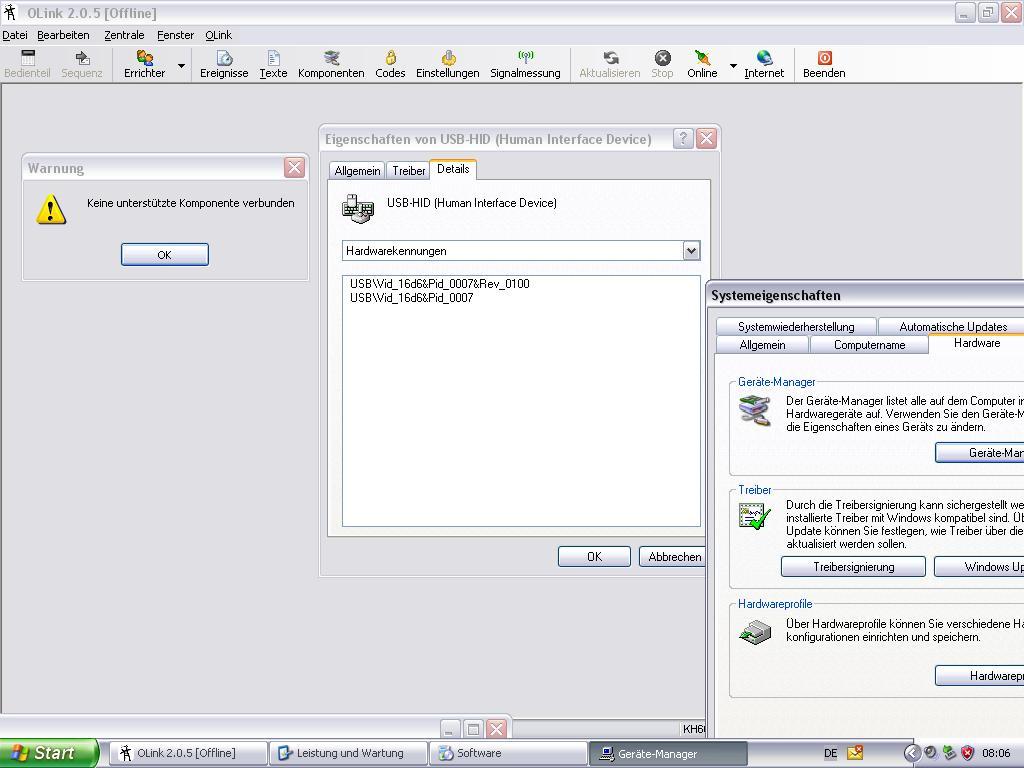Click the Treibersignierung button

tap(853, 567)
